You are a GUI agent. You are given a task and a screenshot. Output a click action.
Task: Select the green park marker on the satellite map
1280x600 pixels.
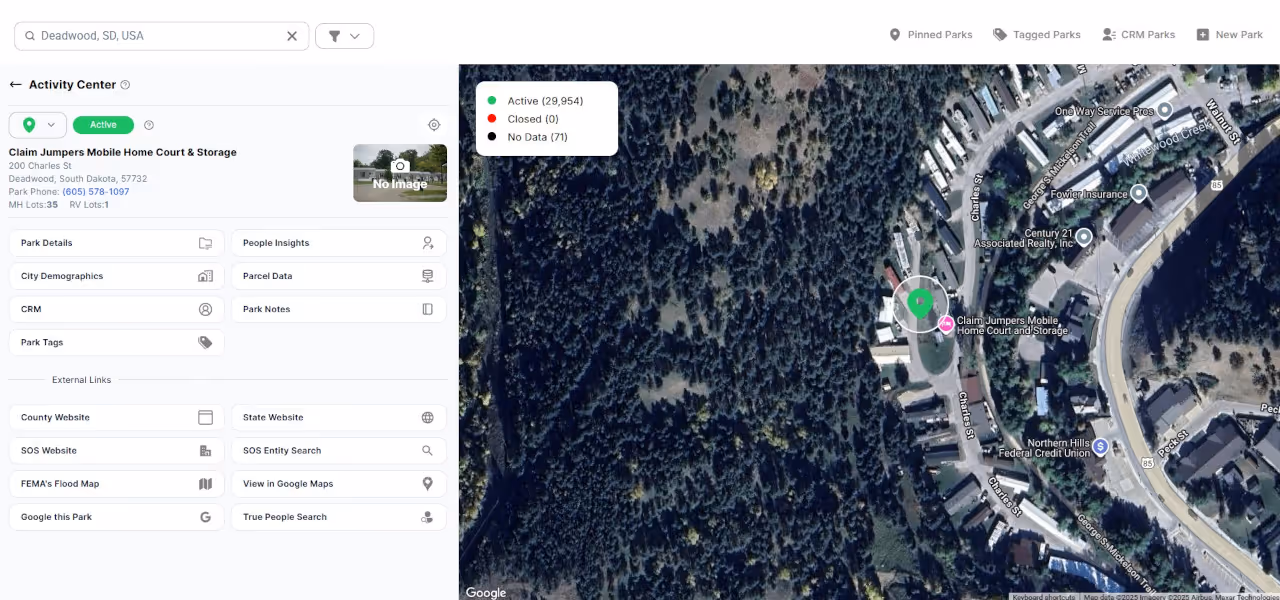coord(920,303)
